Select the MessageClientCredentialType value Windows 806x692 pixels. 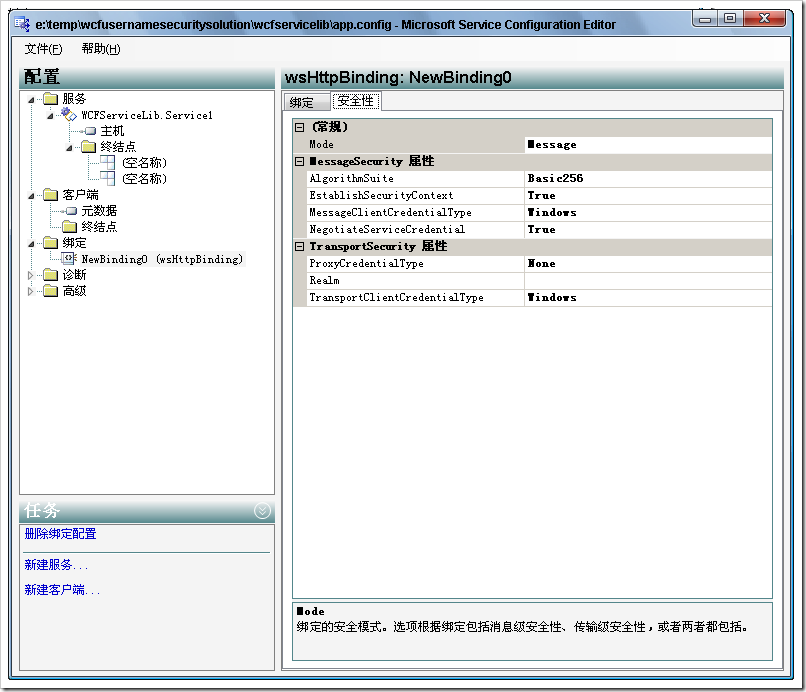648,212
